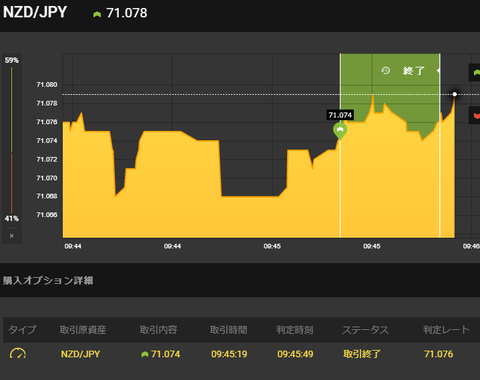This screenshot has width=480, height=380.
Task: Click the NZD/JPY title heading
Action: tap(35, 12)
